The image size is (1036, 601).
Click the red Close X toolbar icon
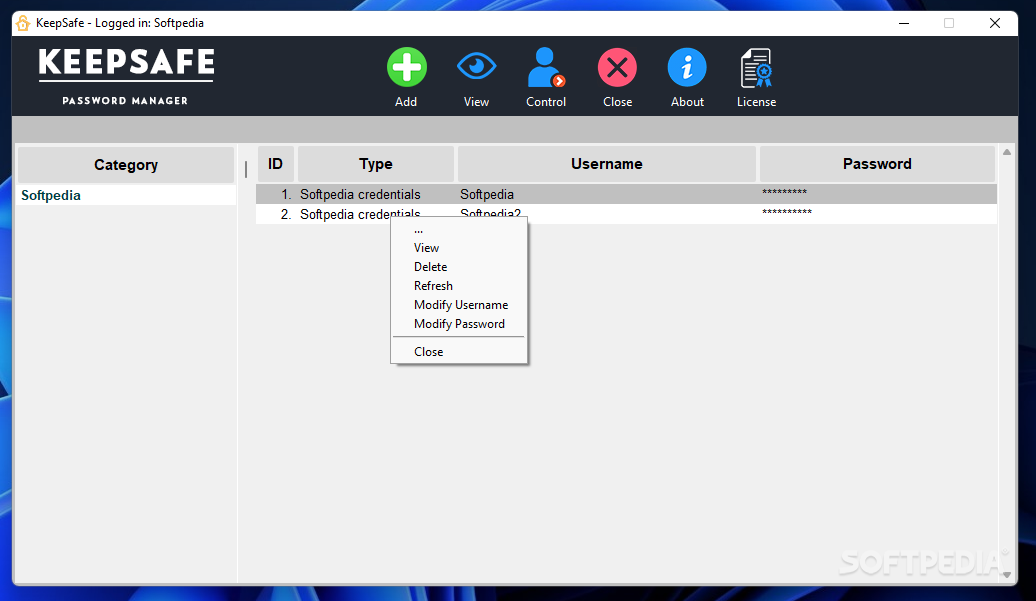pos(617,67)
